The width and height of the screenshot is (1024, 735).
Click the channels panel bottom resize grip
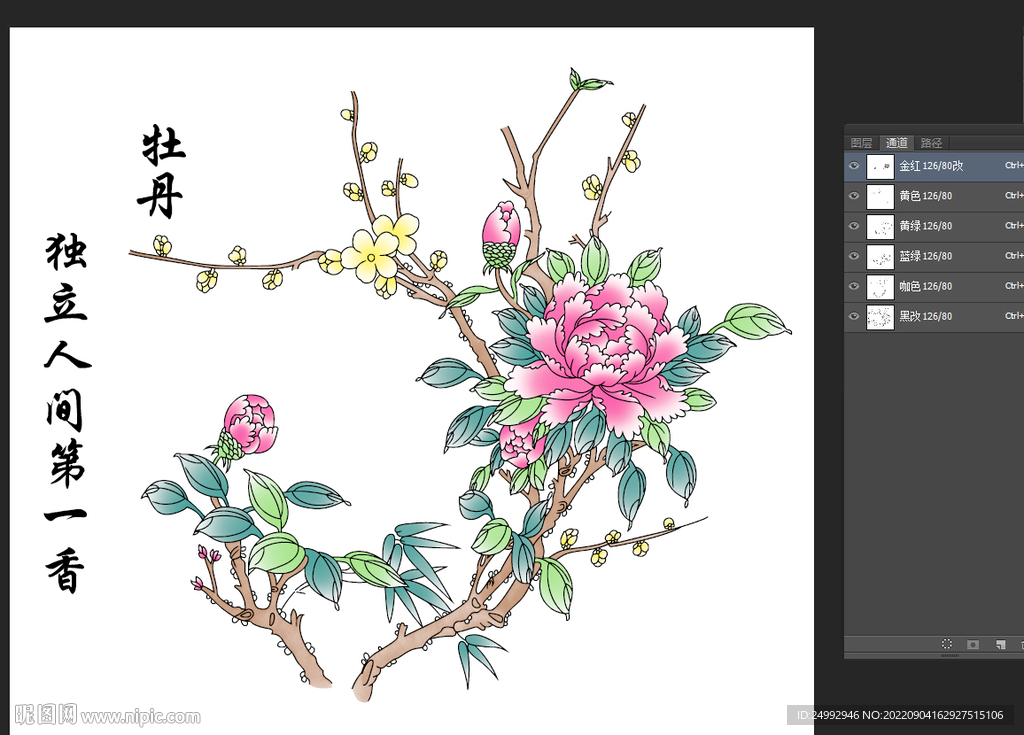click(x=950, y=655)
